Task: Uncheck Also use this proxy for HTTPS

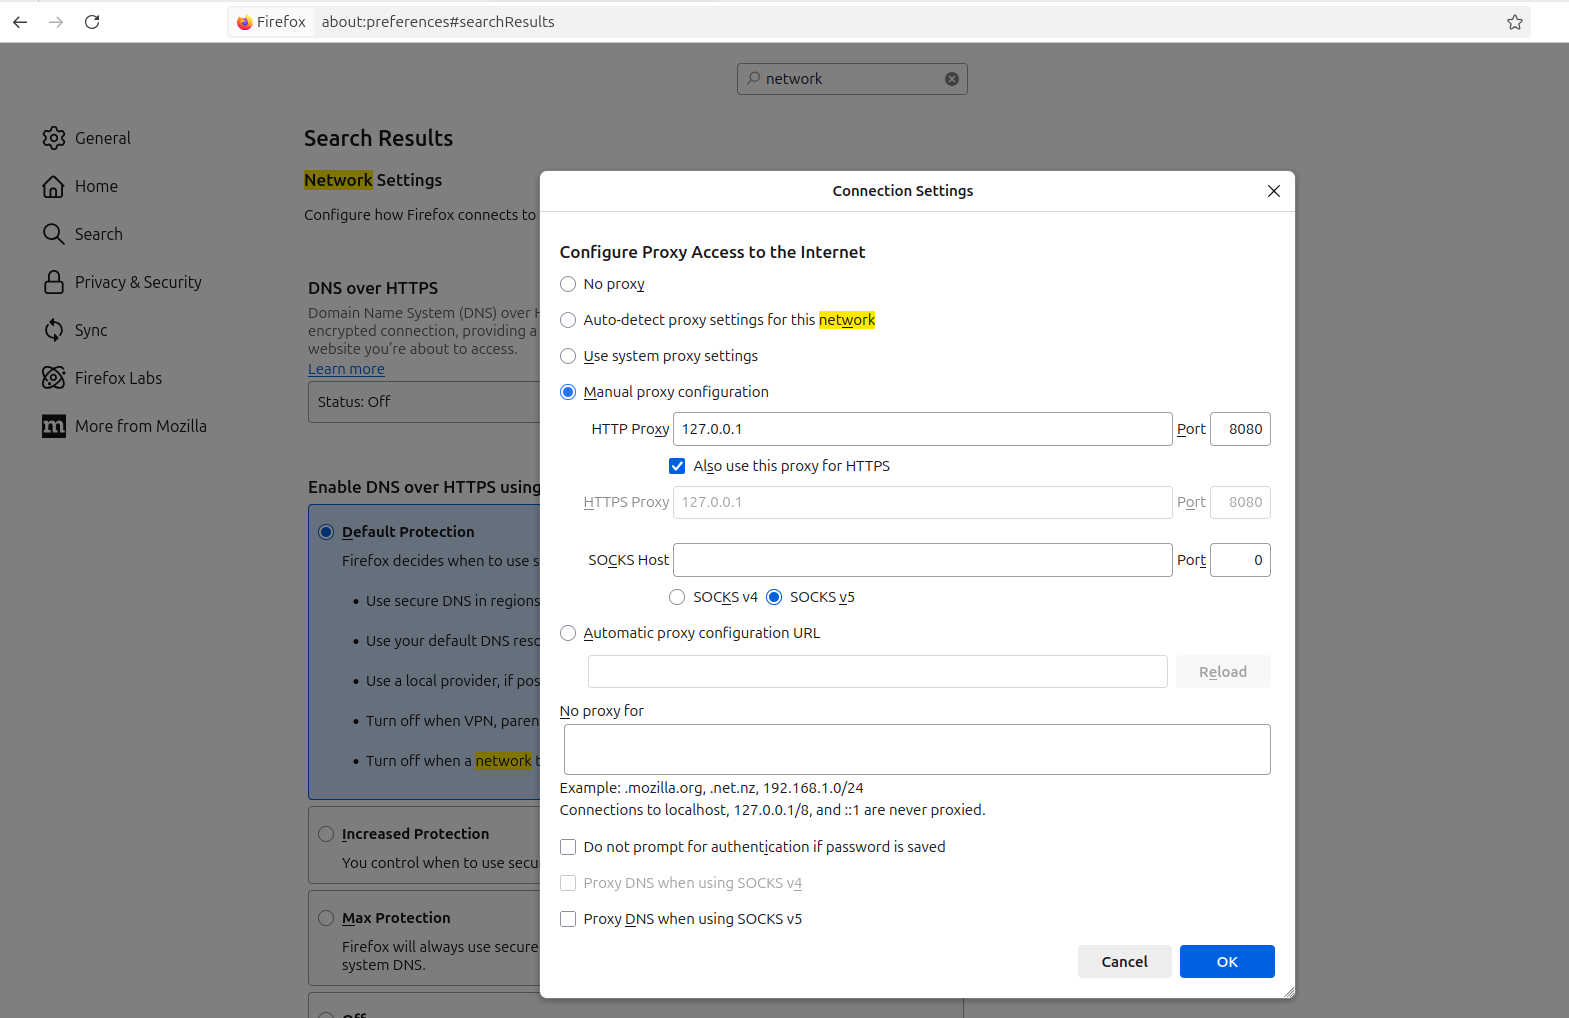Action: point(677,466)
